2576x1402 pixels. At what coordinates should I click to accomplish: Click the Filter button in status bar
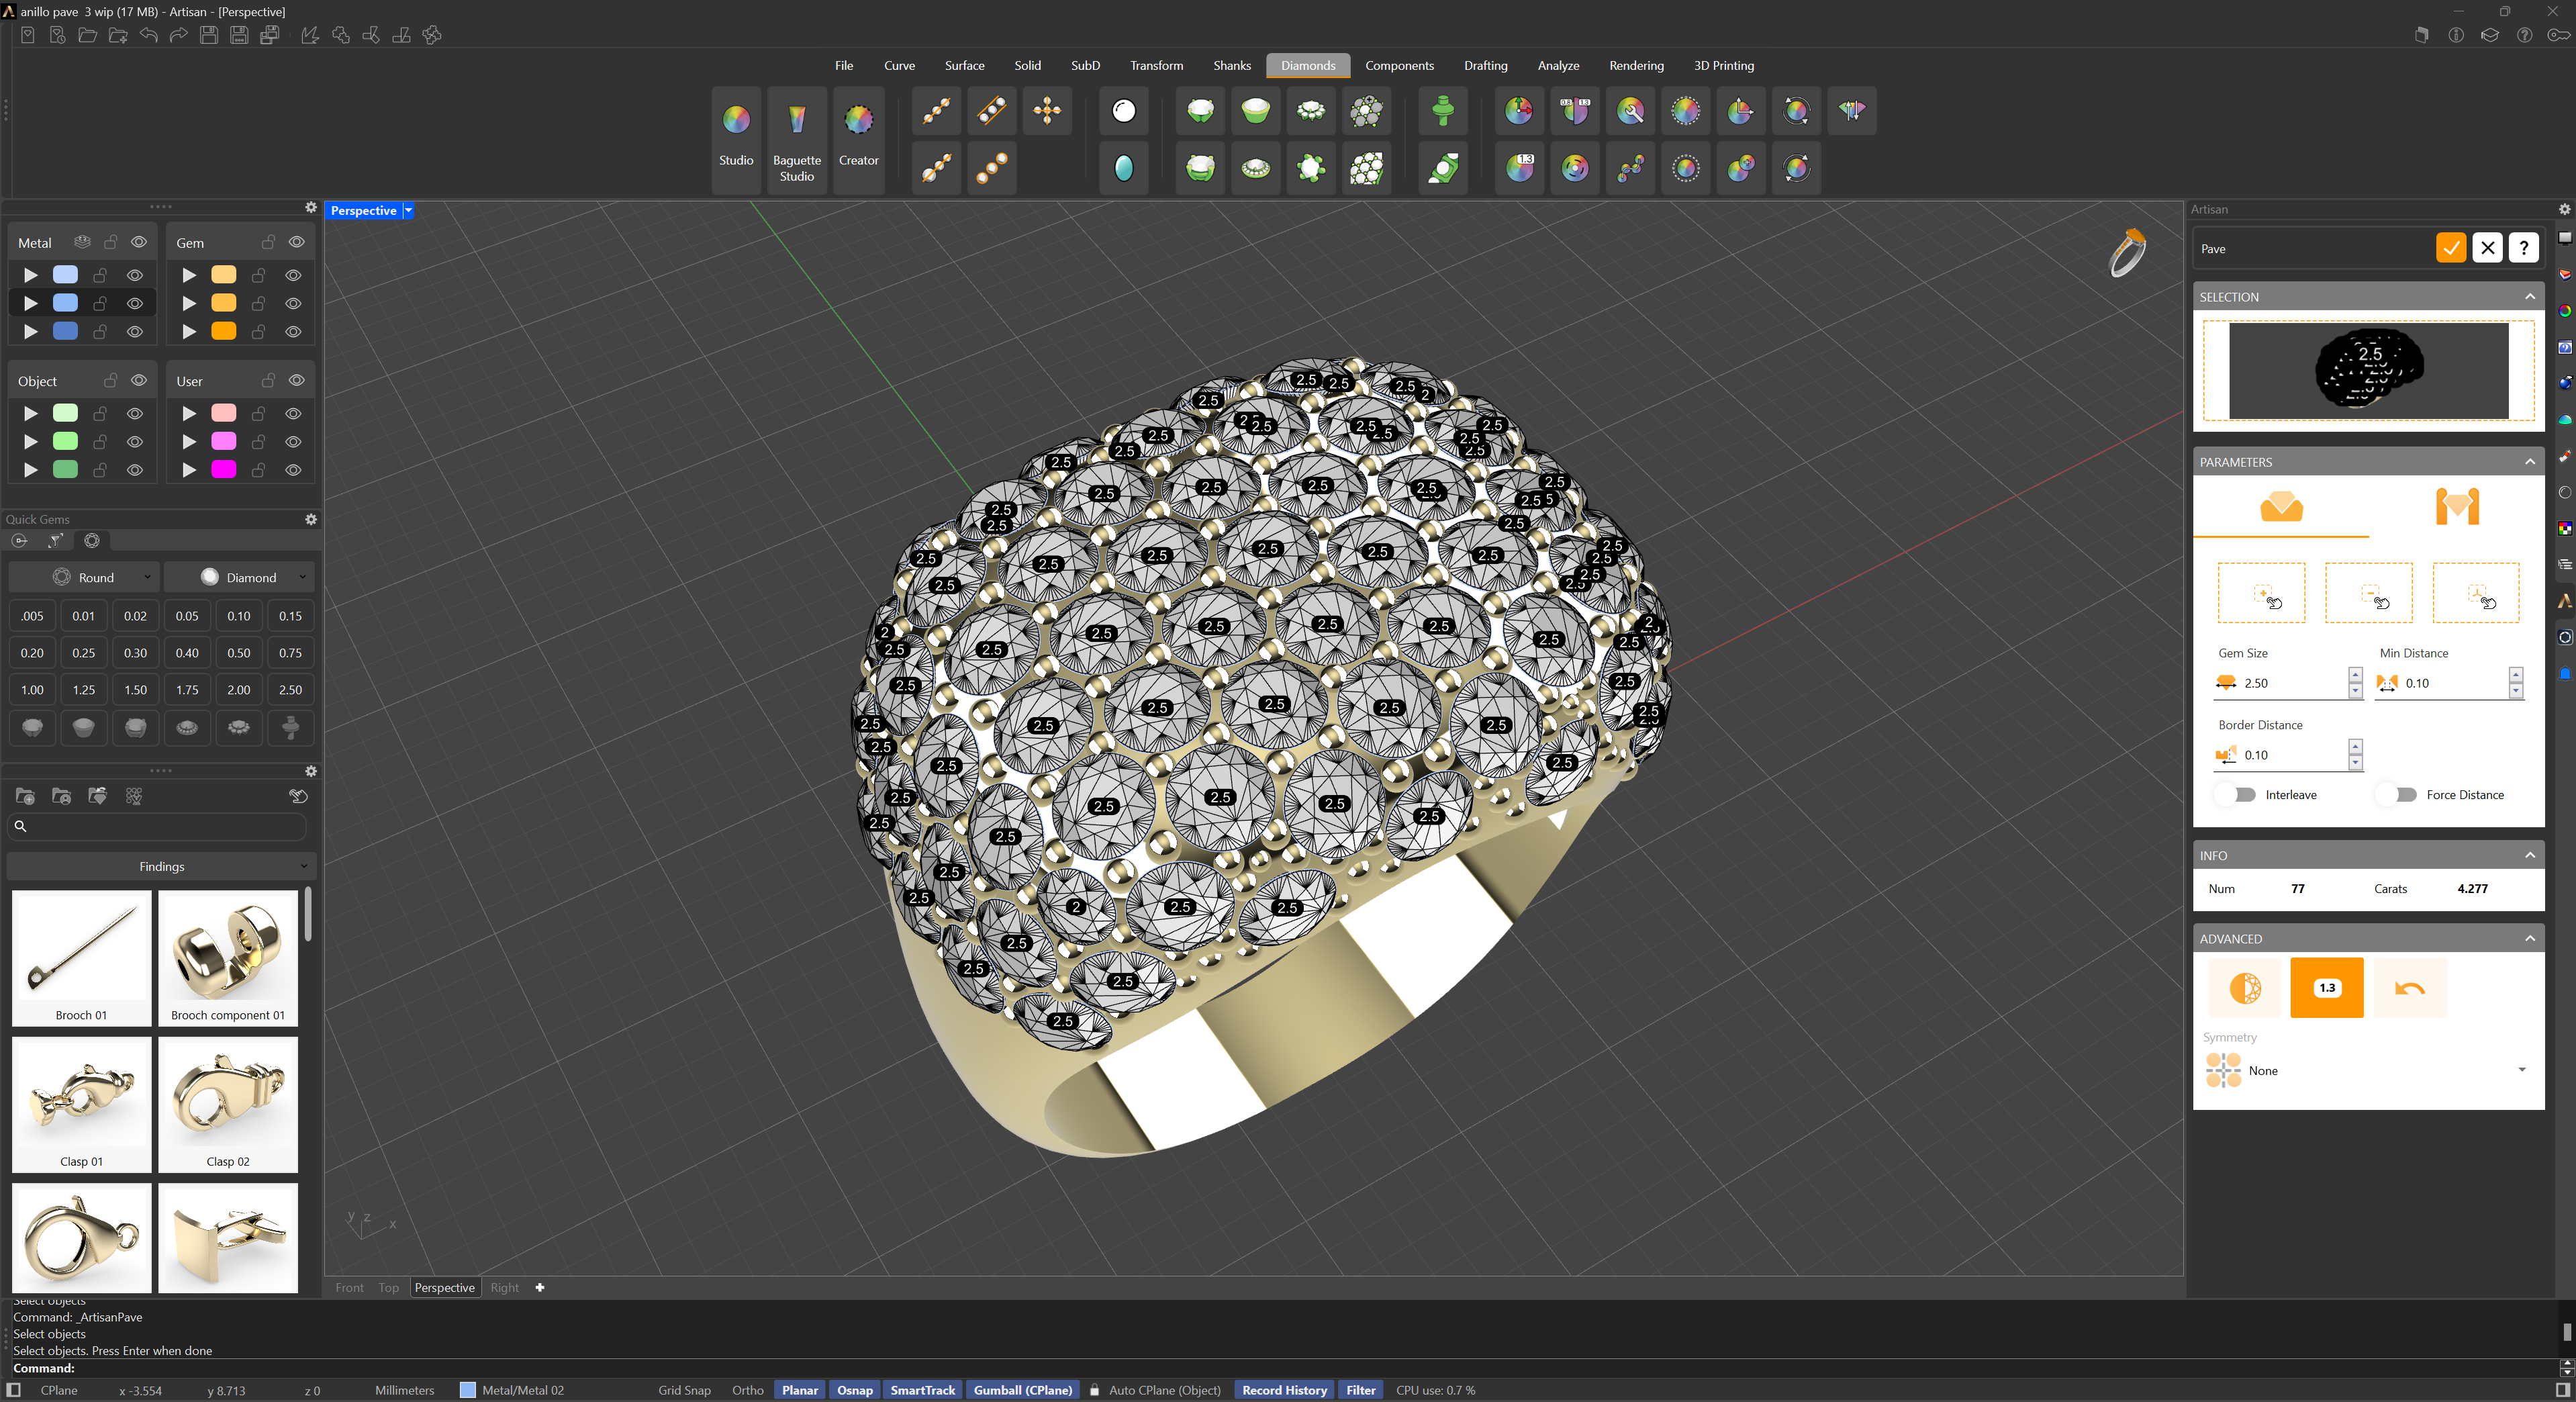point(1360,1390)
